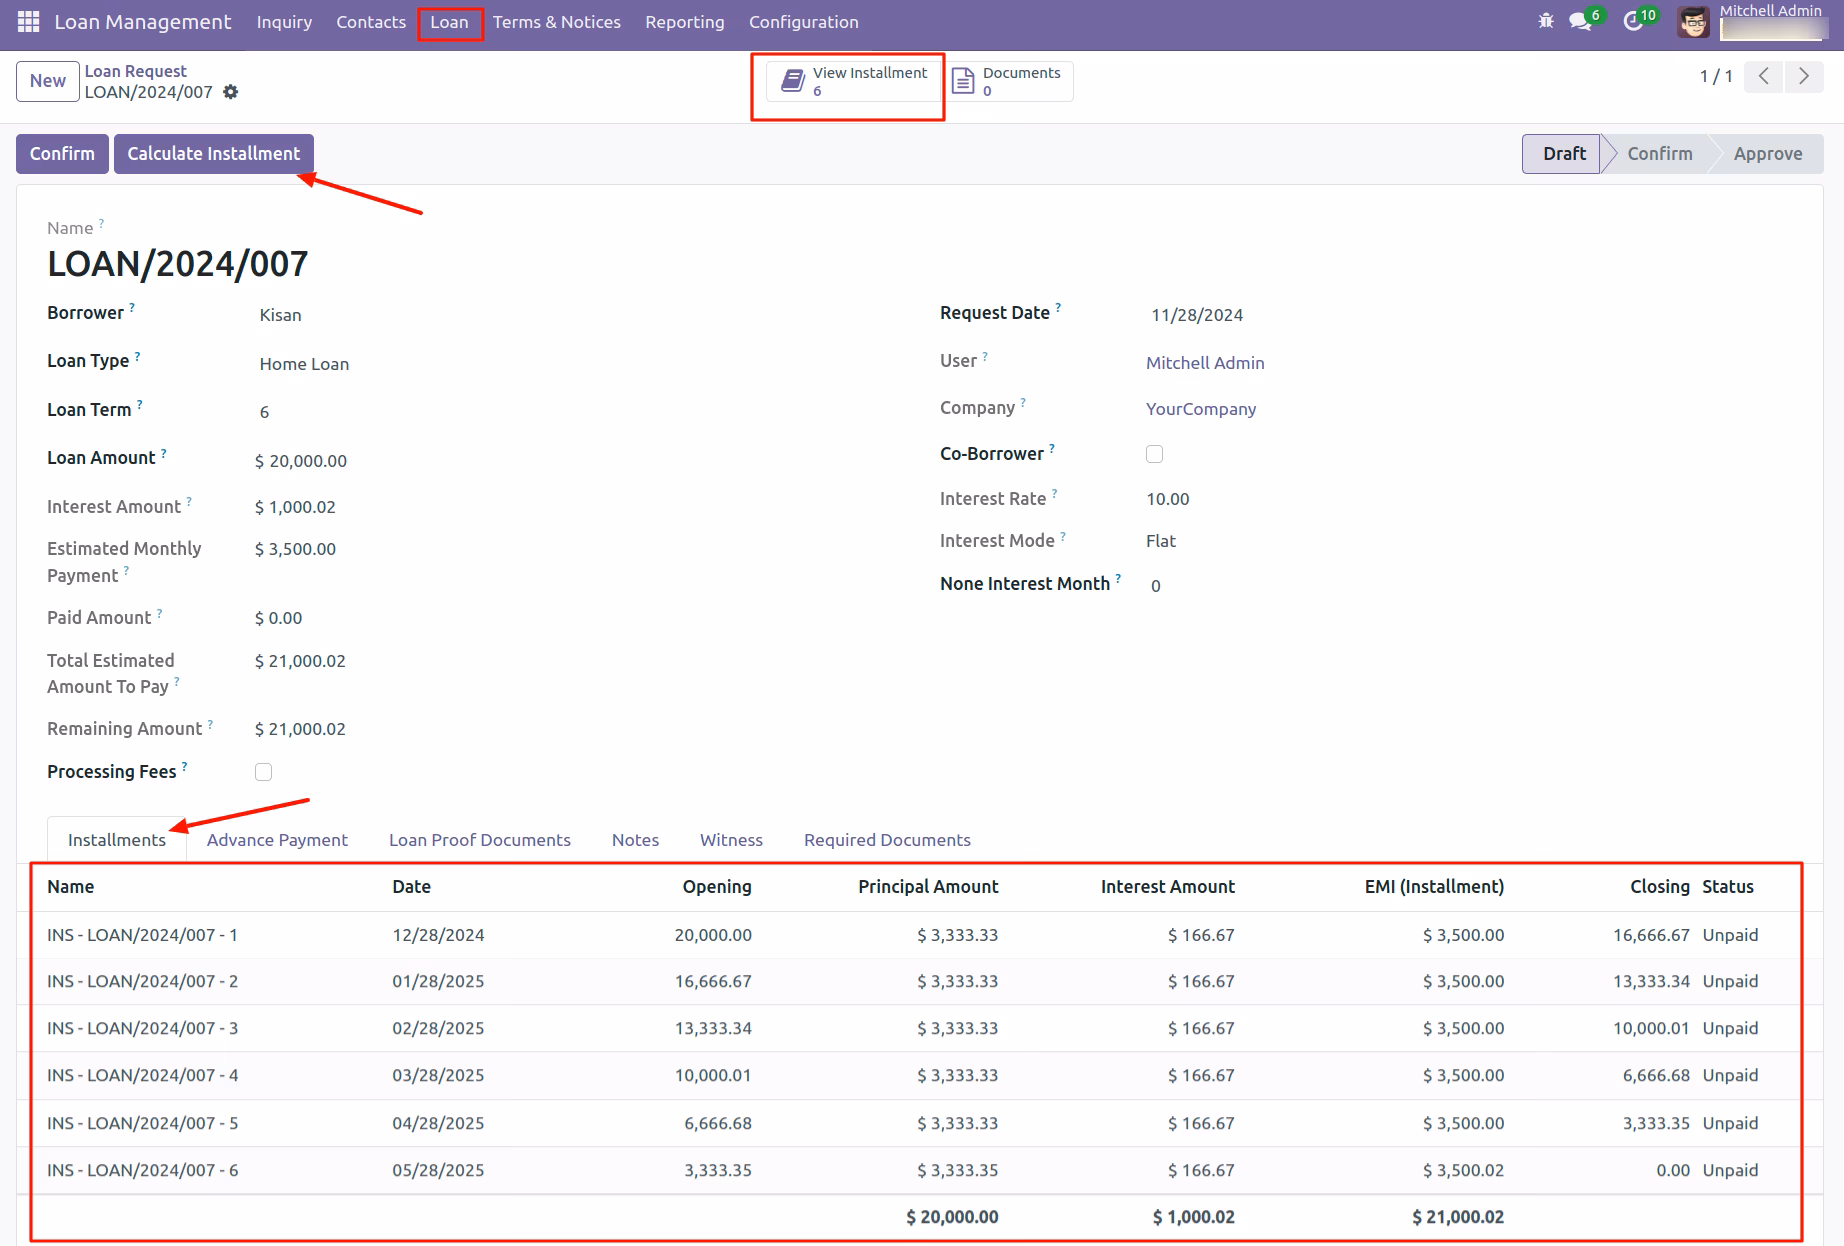Edit None Interest Month field
The image size is (1844, 1246).
pyautogui.click(x=1156, y=586)
